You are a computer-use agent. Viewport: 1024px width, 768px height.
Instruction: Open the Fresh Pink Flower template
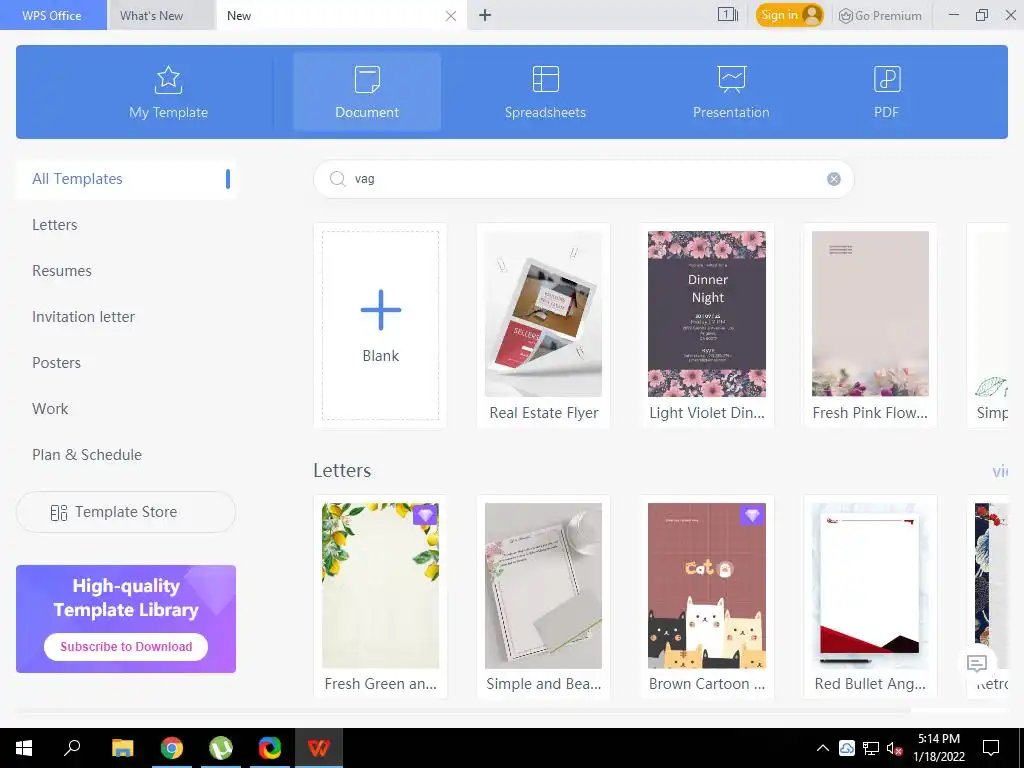[870, 326]
